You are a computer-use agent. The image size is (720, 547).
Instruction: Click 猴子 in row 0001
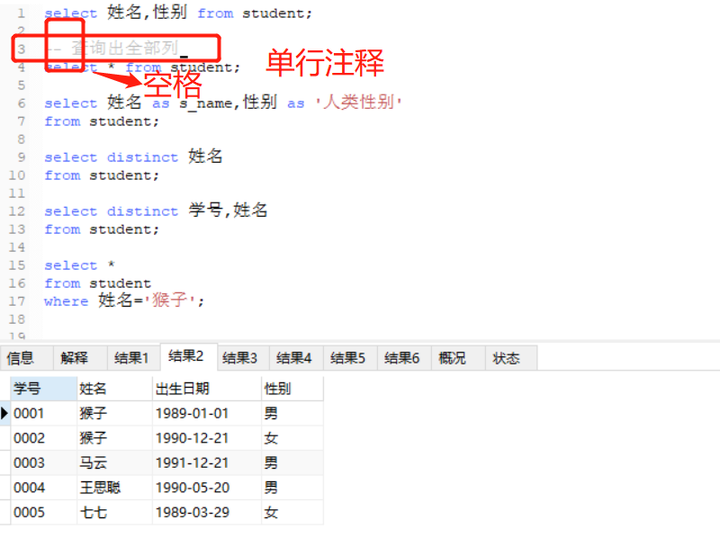pos(114,413)
